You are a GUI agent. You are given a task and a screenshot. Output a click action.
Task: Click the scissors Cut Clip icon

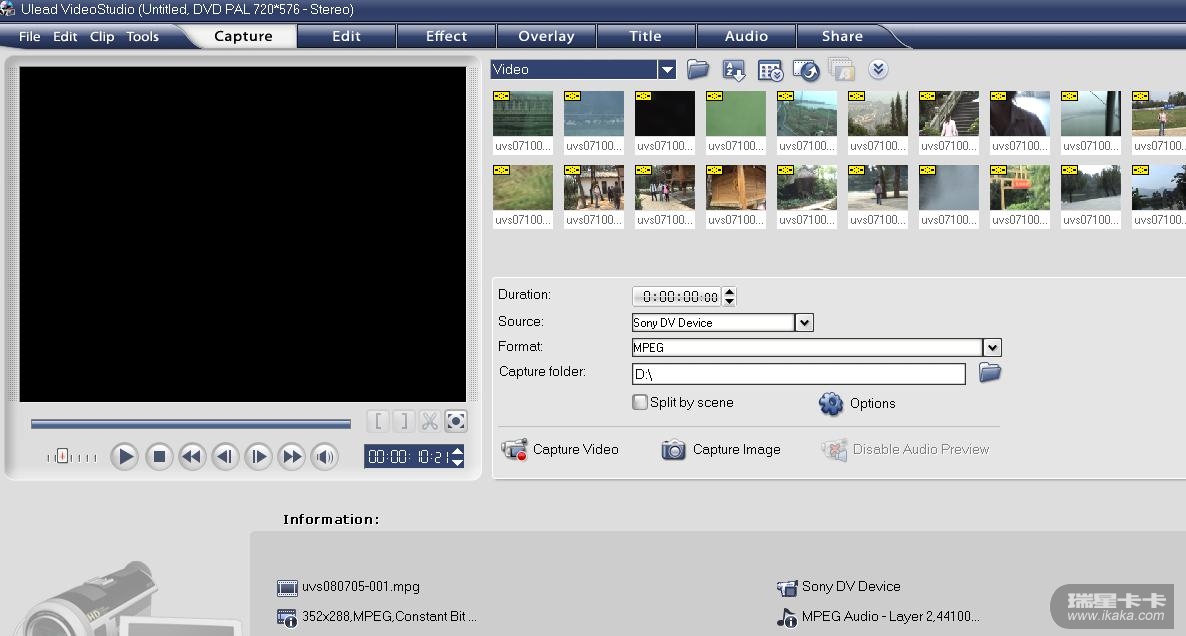pyautogui.click(x=429, y=421)
